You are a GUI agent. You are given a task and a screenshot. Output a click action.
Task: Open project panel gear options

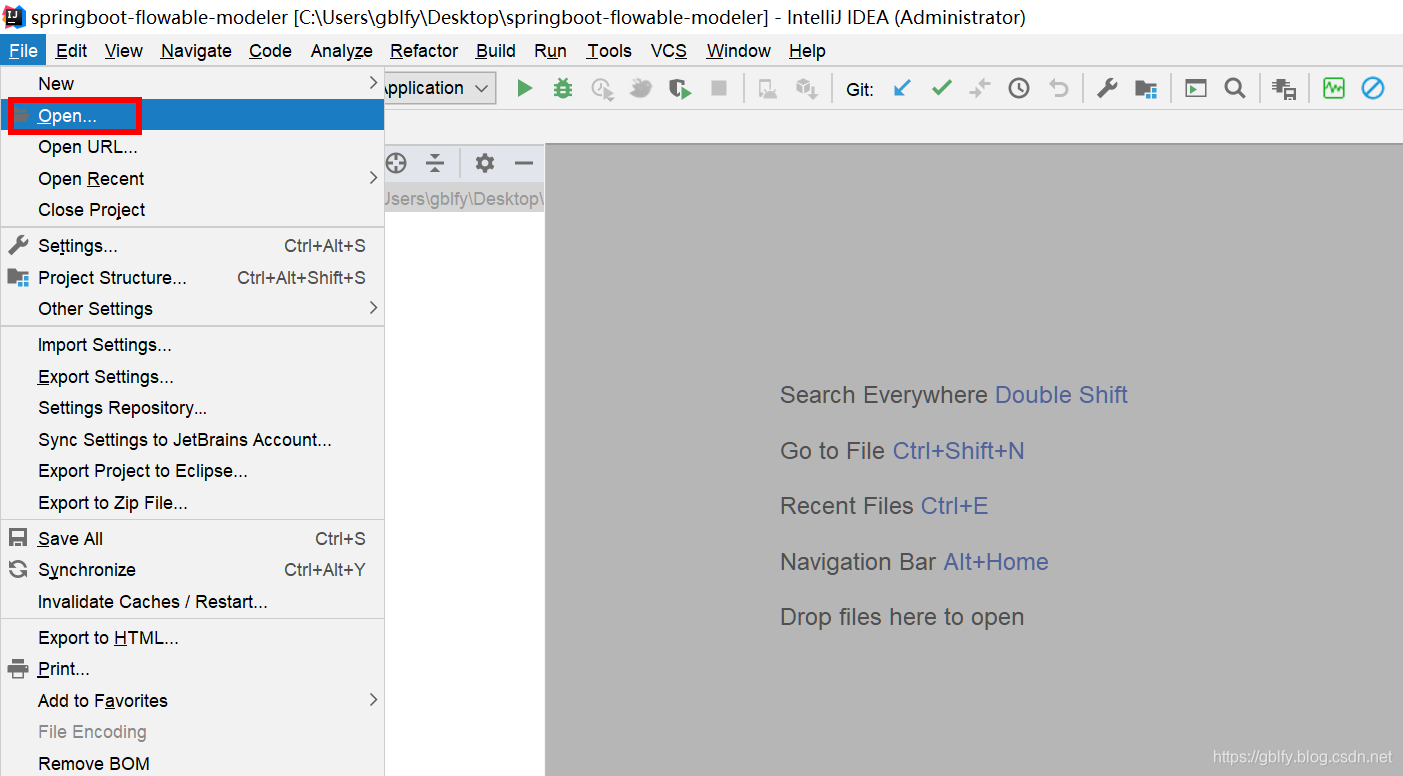click(x=485, y=163)
